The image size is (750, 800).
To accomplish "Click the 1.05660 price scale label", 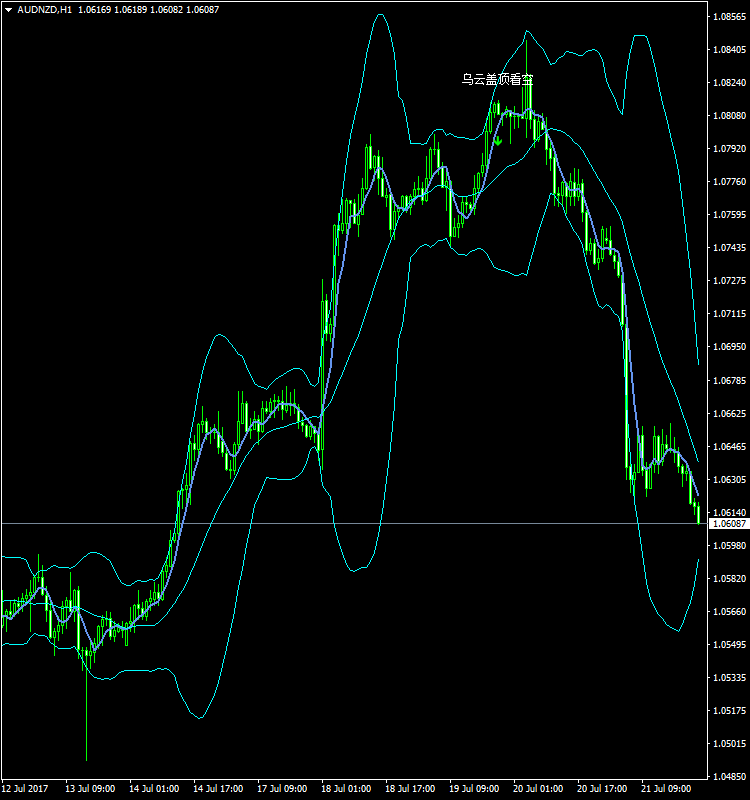I will click(730, 612).
